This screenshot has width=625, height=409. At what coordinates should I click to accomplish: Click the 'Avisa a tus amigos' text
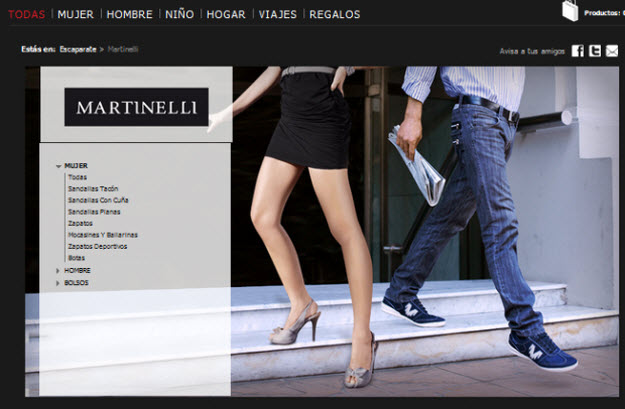[532, 51]
